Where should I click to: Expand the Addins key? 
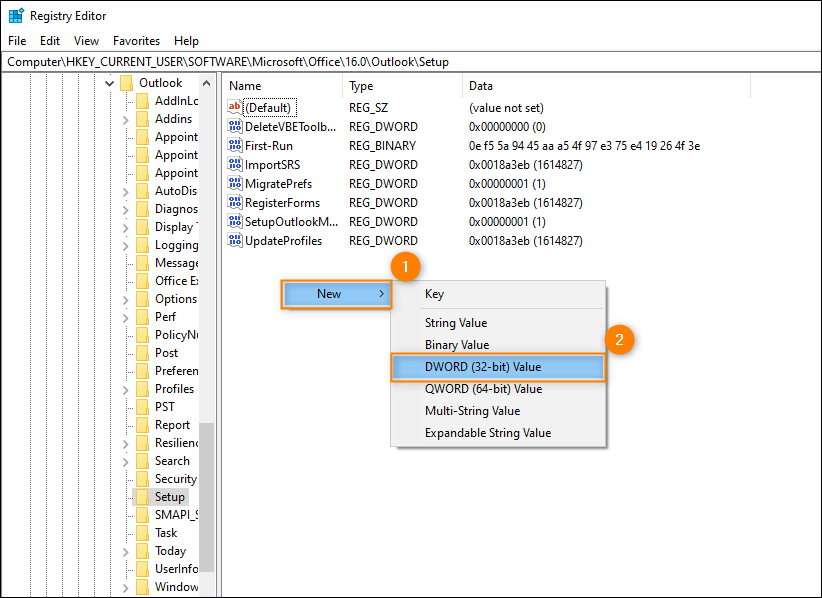pos(125,120)
